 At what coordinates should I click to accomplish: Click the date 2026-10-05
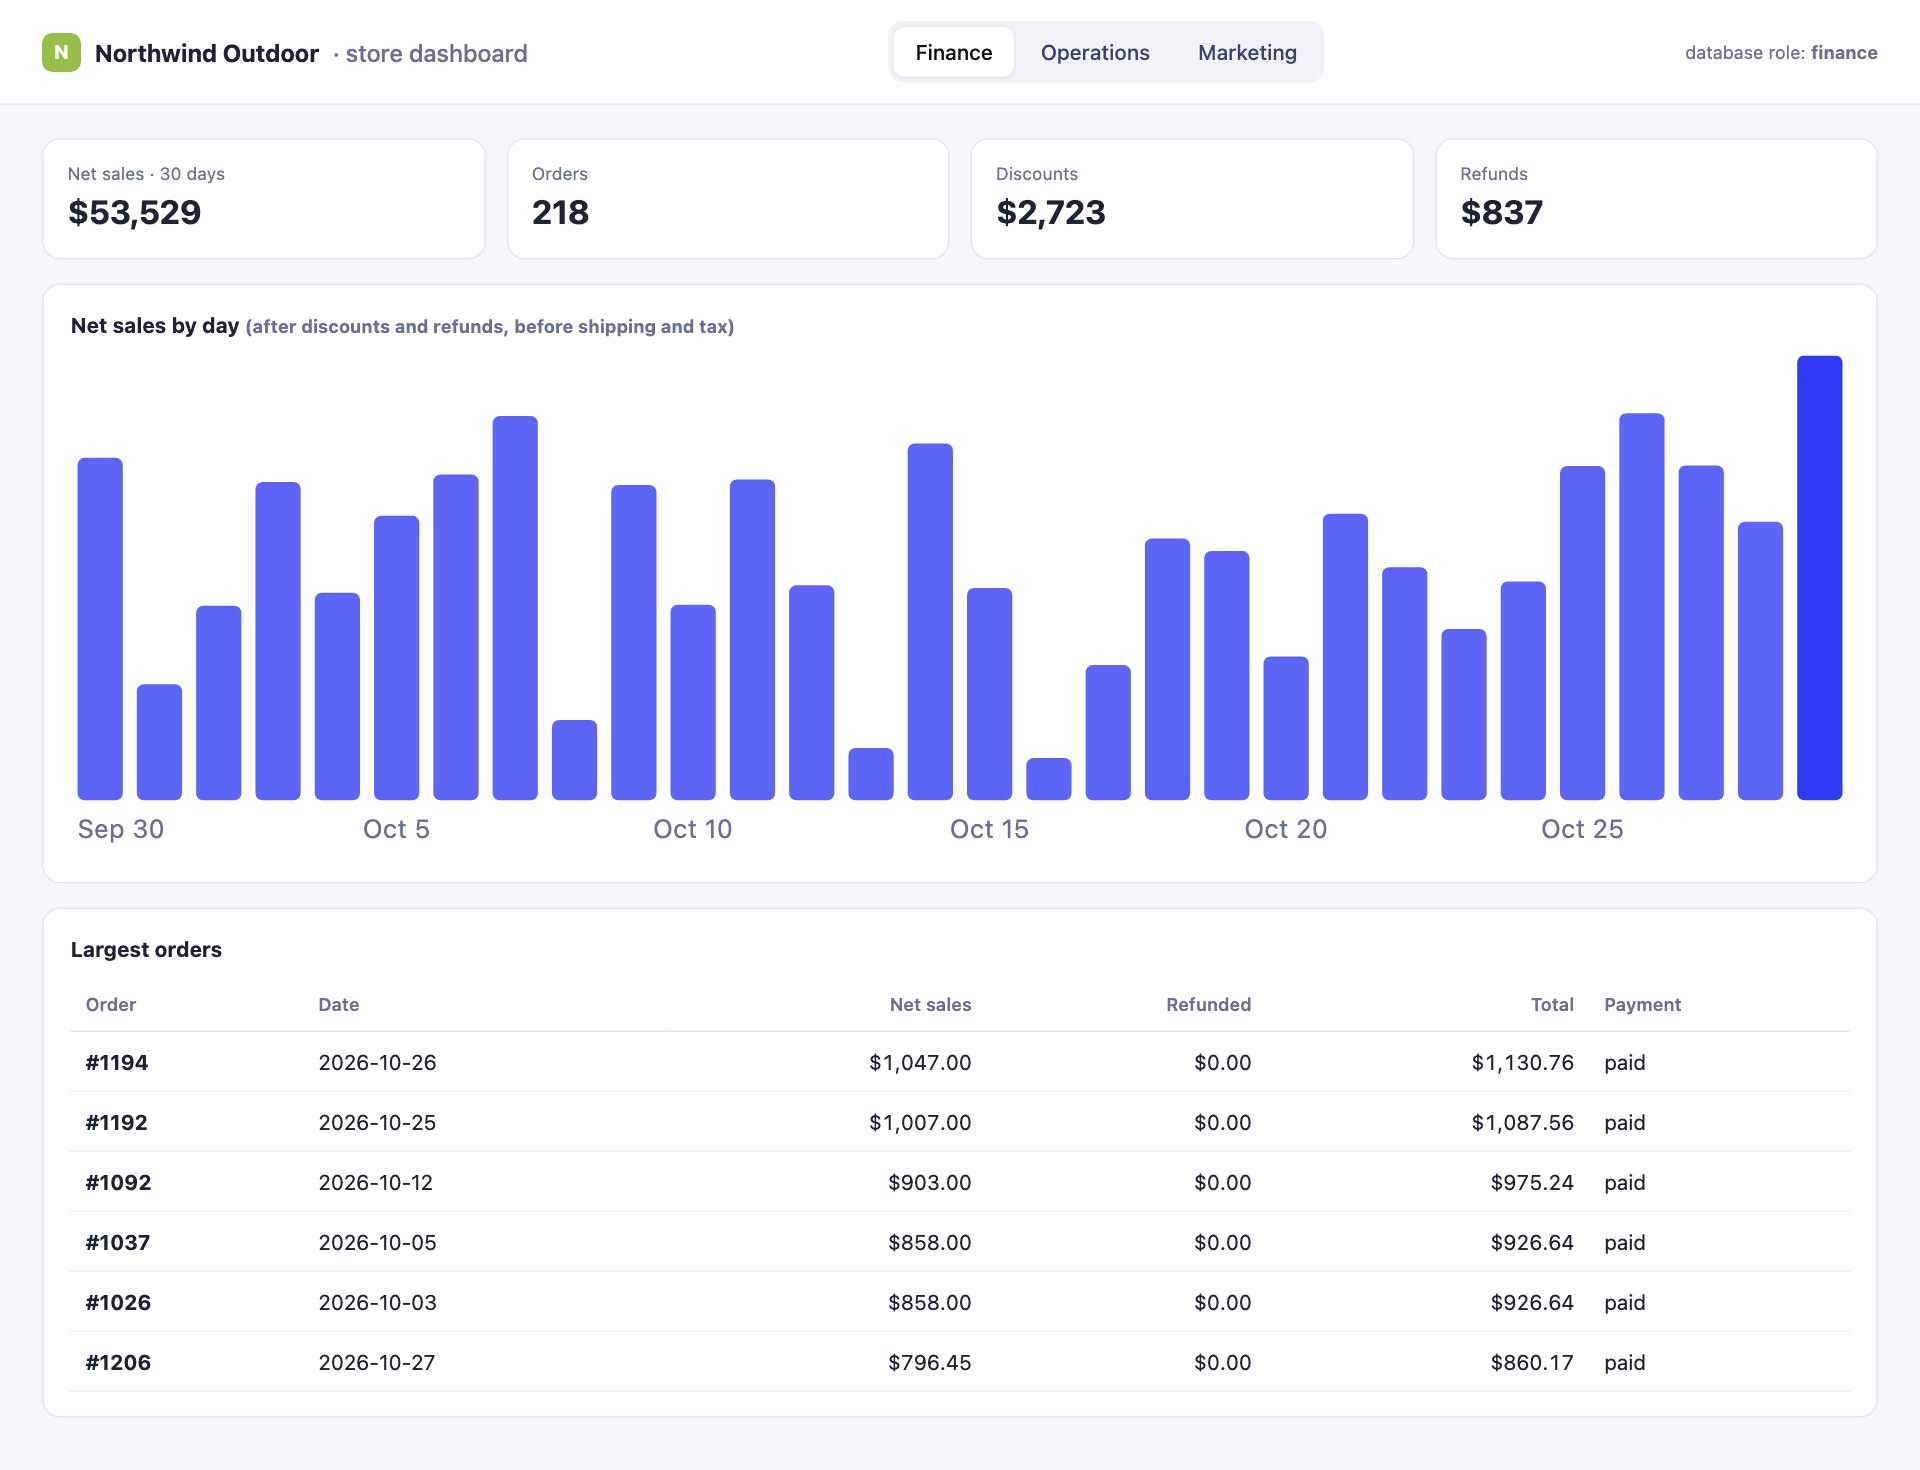click(377, 1243)
